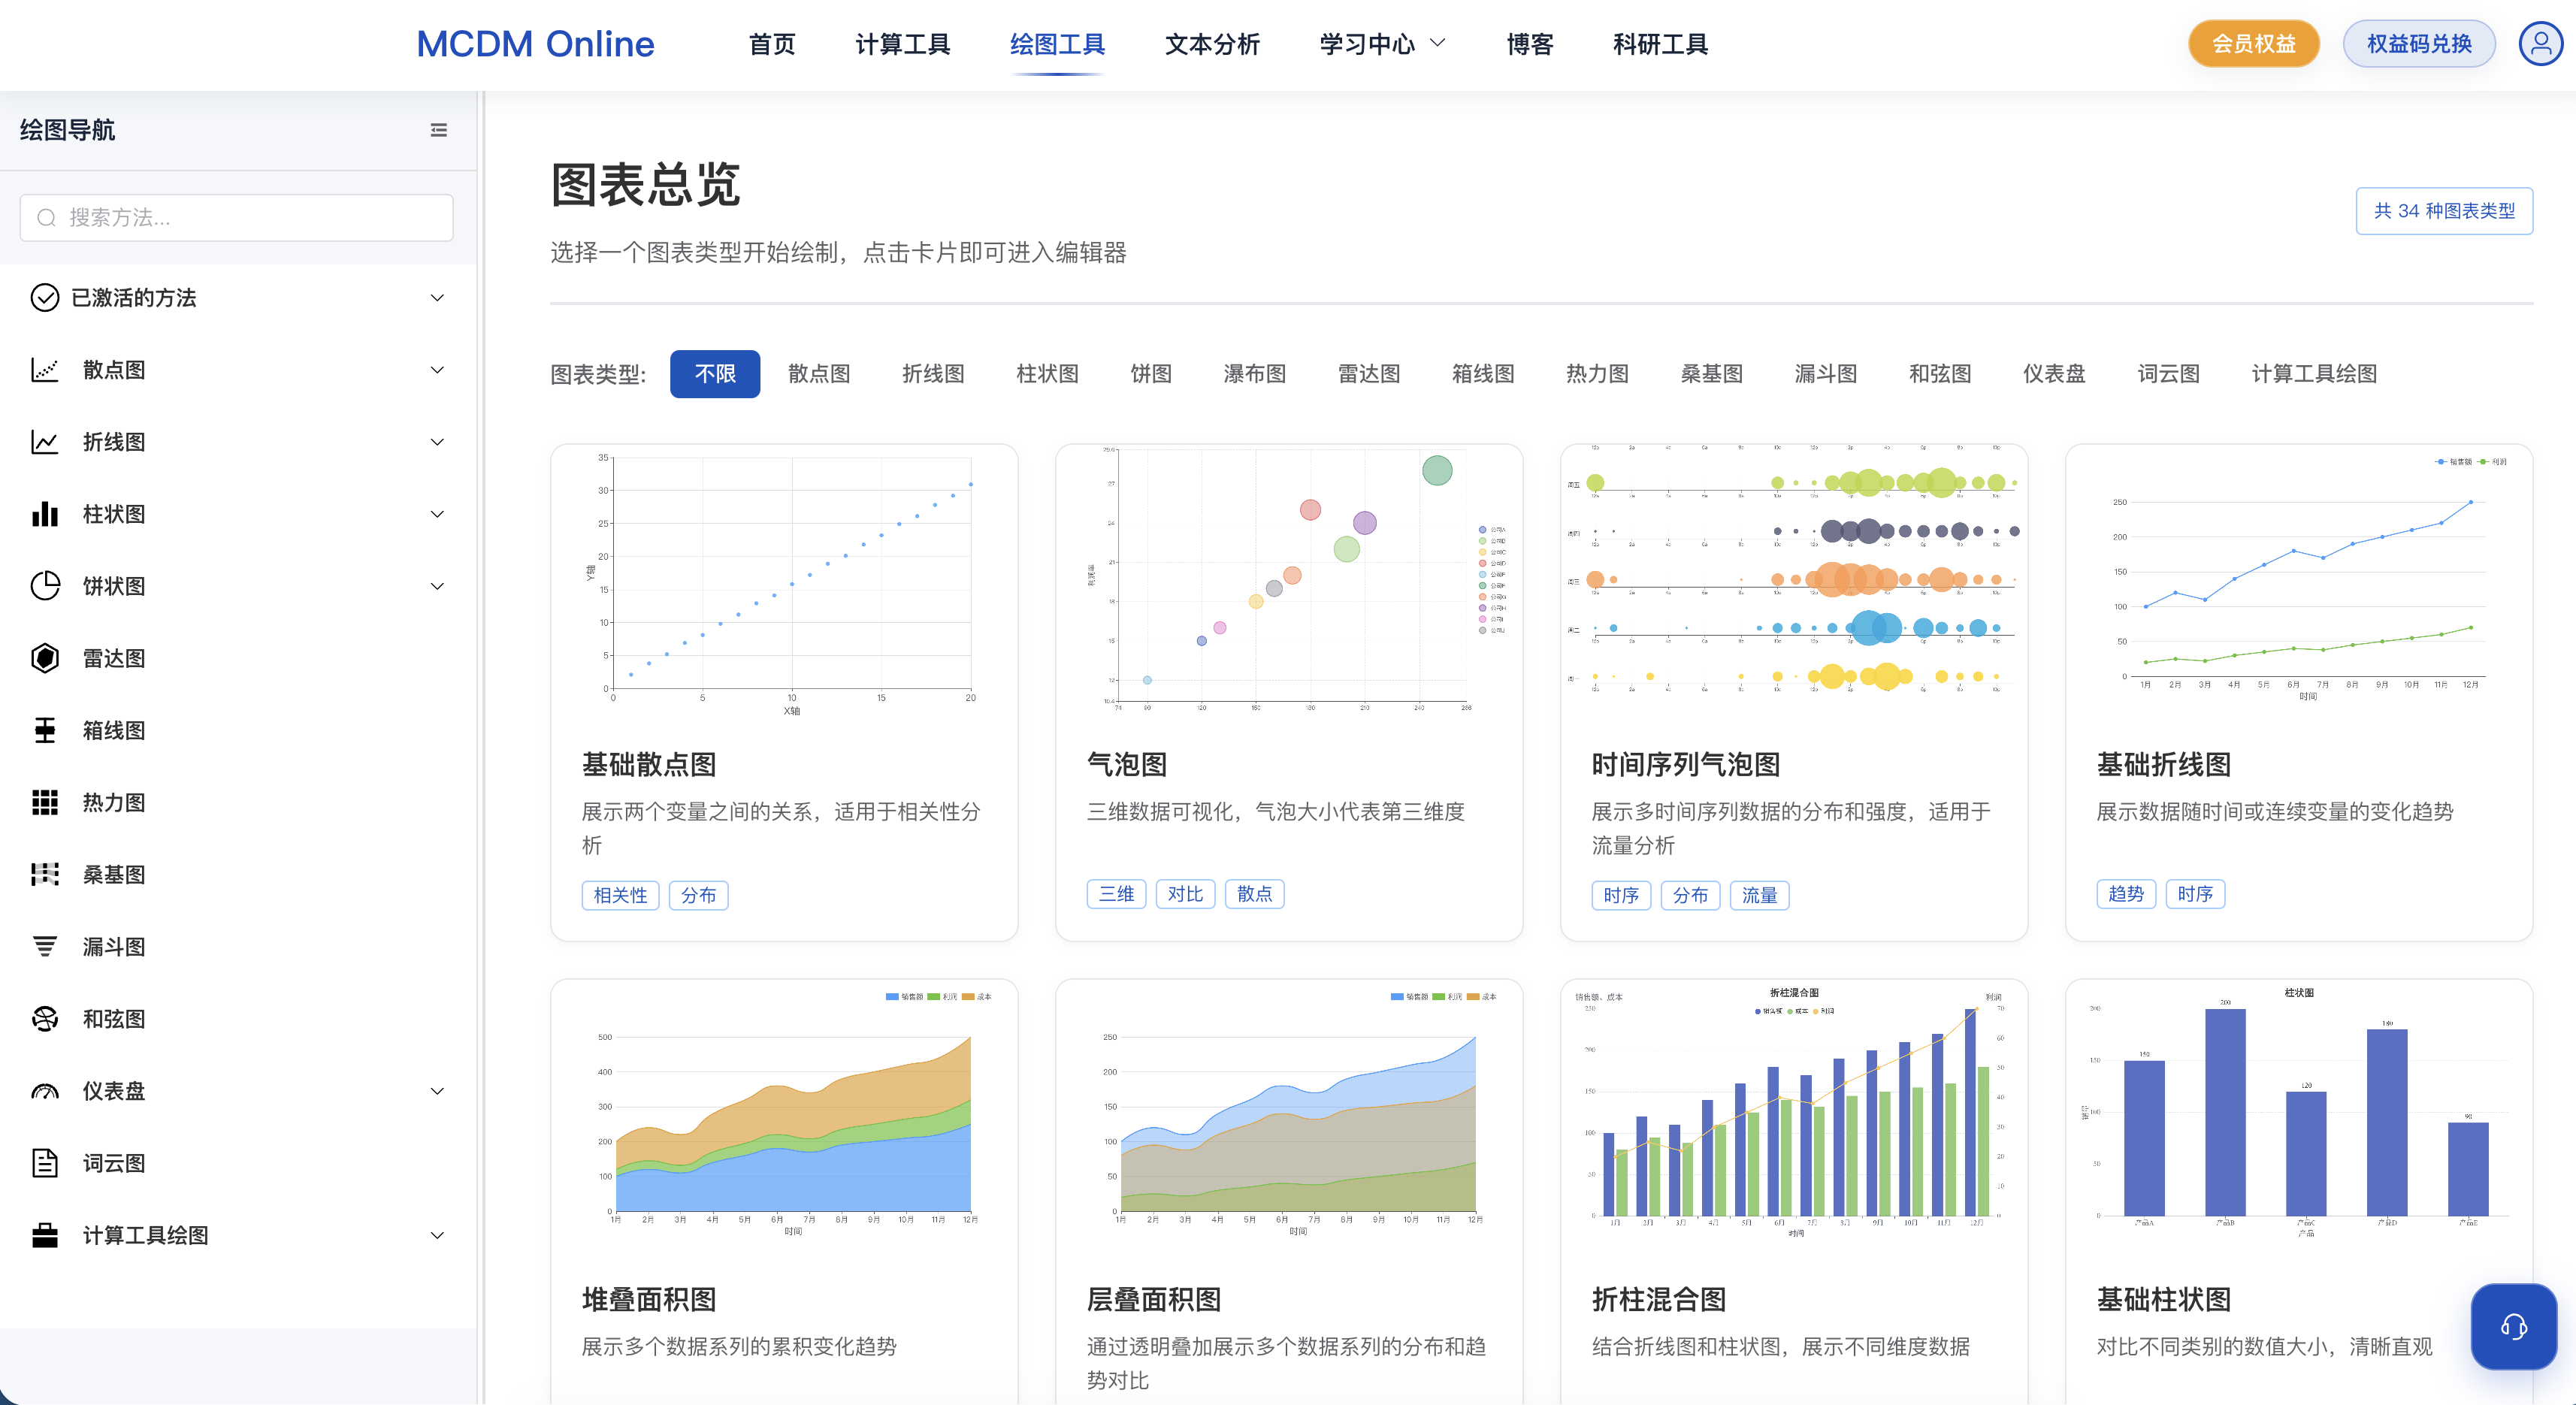The image size is (2576, 1405).
Task: Click the 相关性 tag on 基础散点图 card
Action: click(620, 895)
